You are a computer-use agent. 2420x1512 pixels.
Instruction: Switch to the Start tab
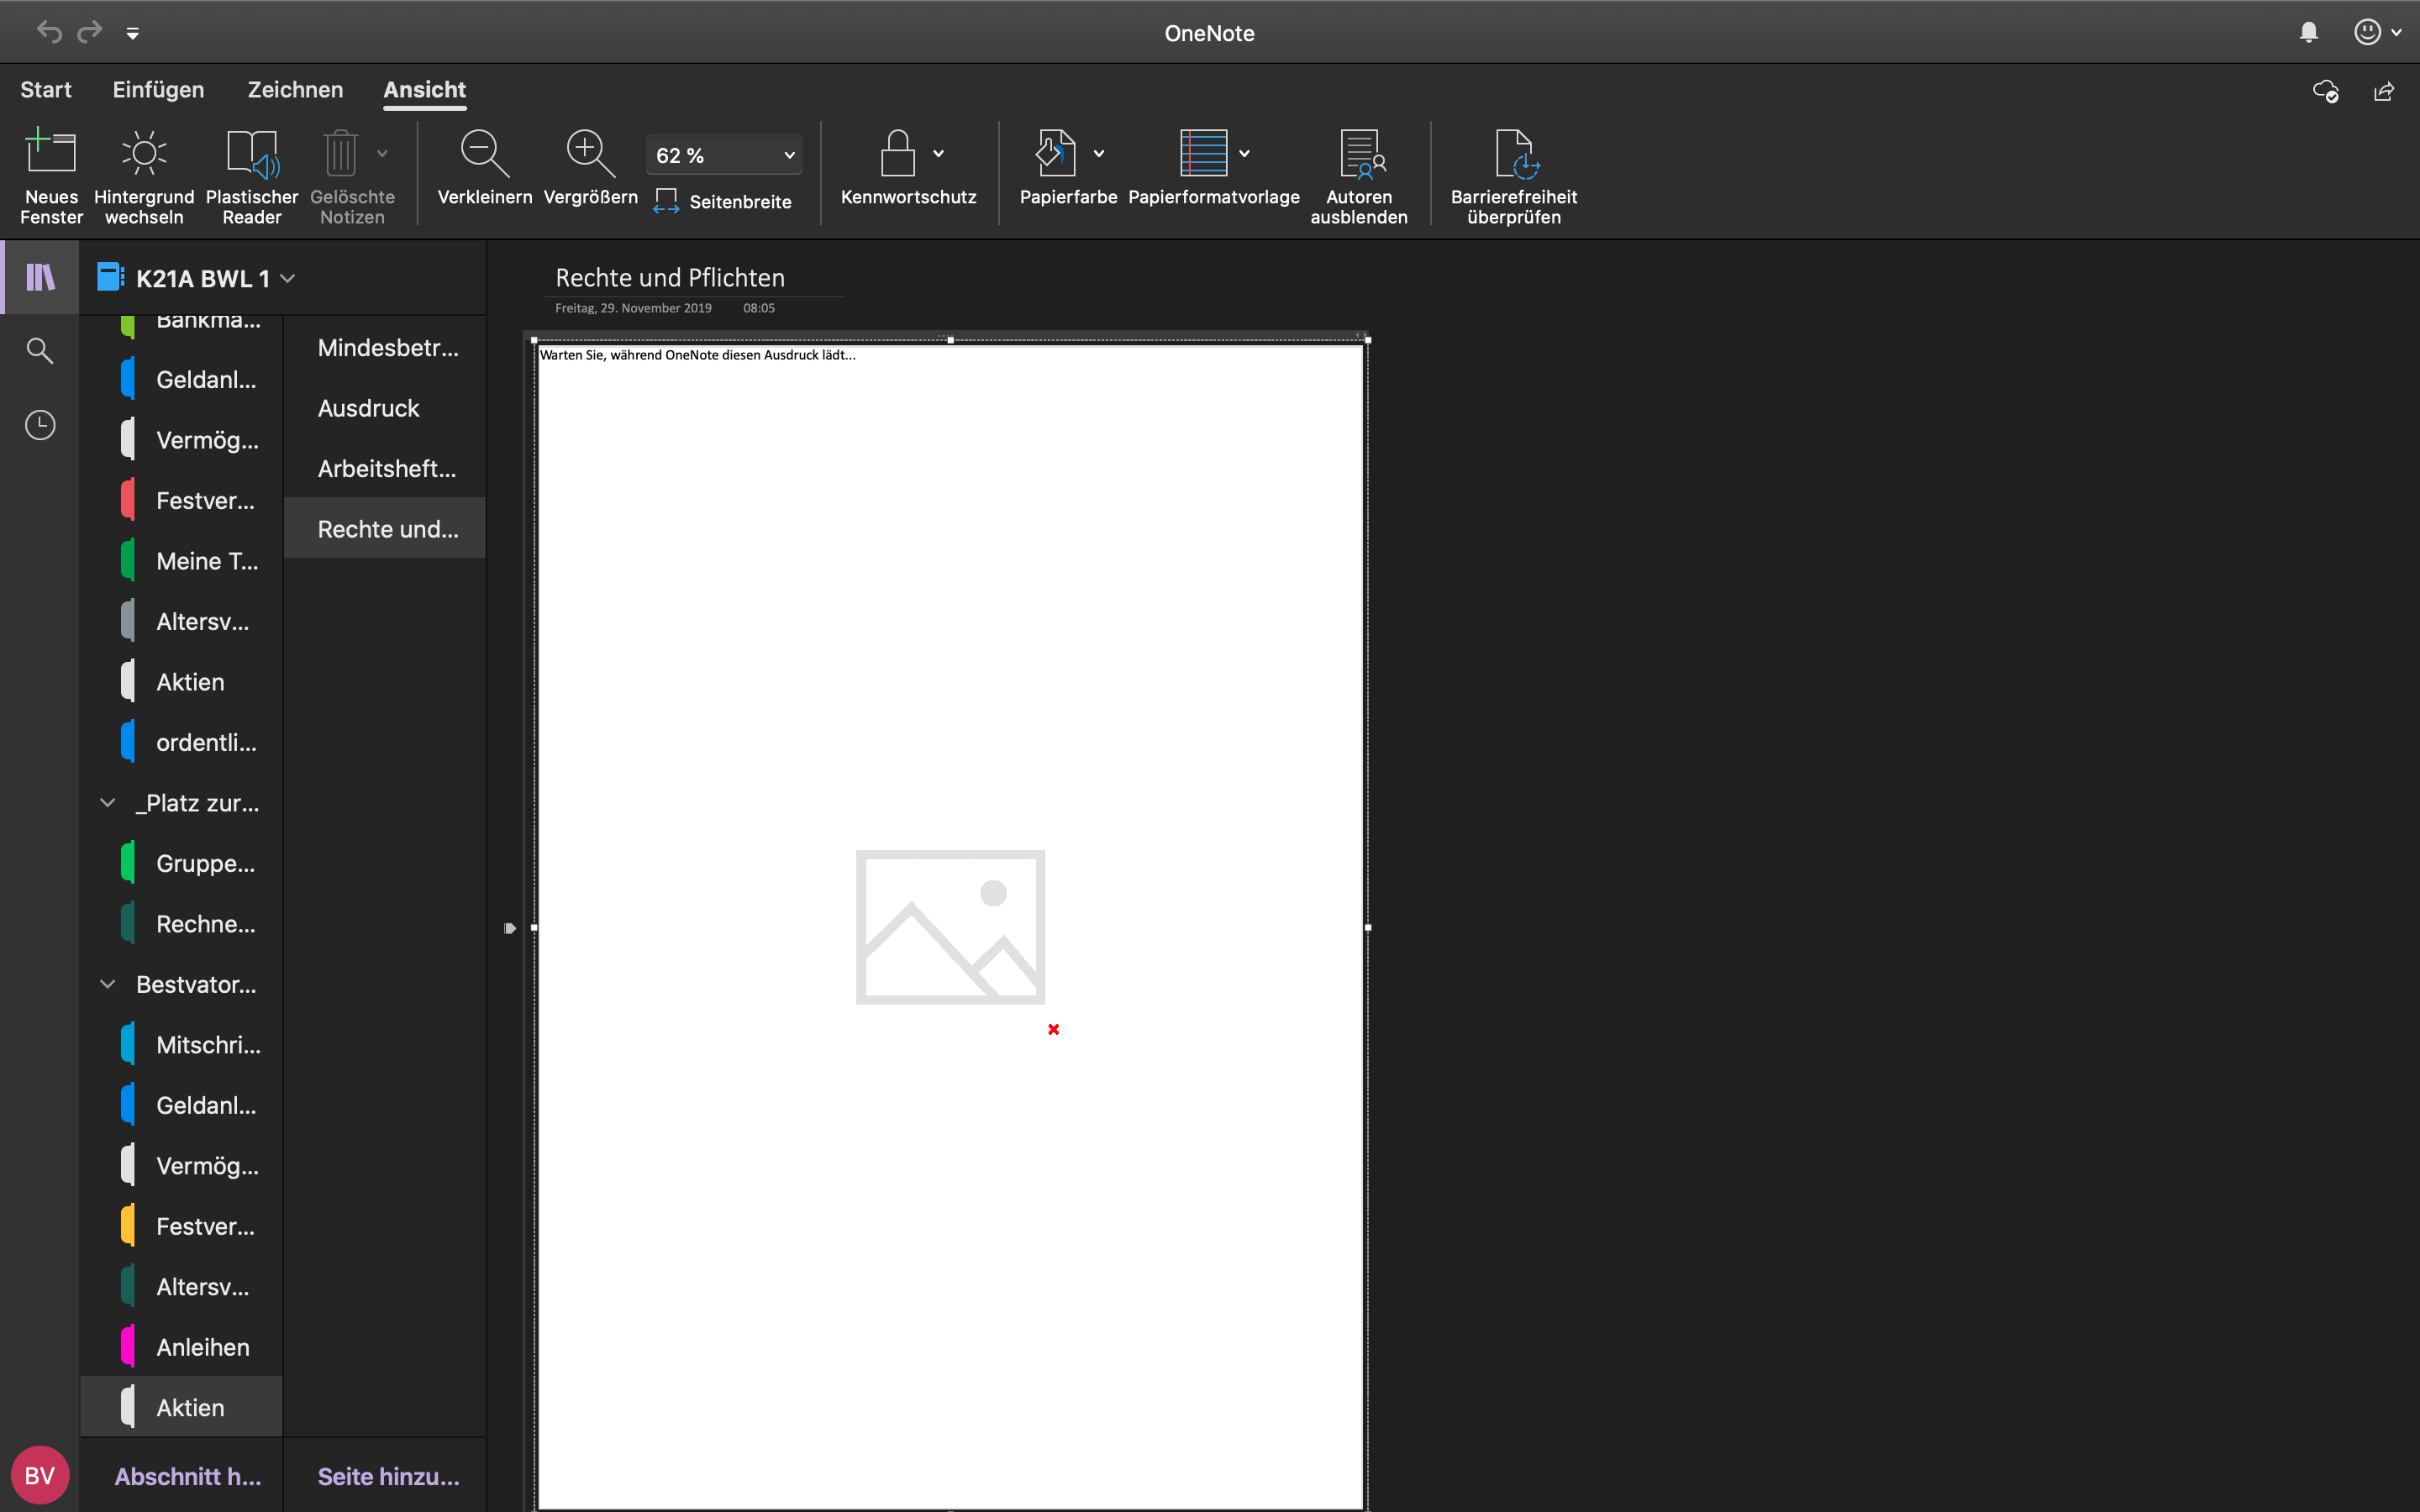pyautogui.click(x=46, y=90)
